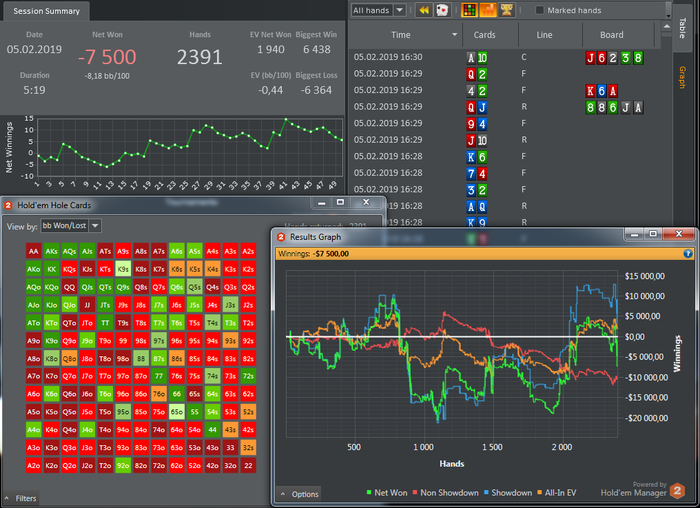Click the Hands count 2391 value

click(x=200, y=57)
